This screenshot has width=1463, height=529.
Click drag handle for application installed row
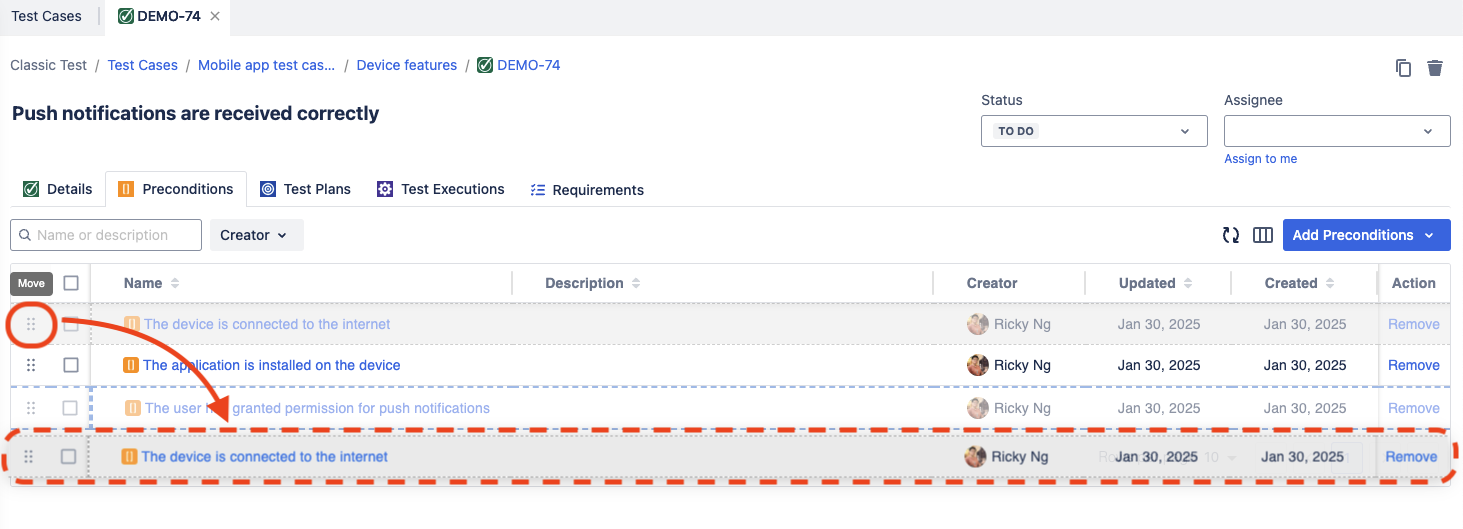pyautogui.click(x=31, y=365)
